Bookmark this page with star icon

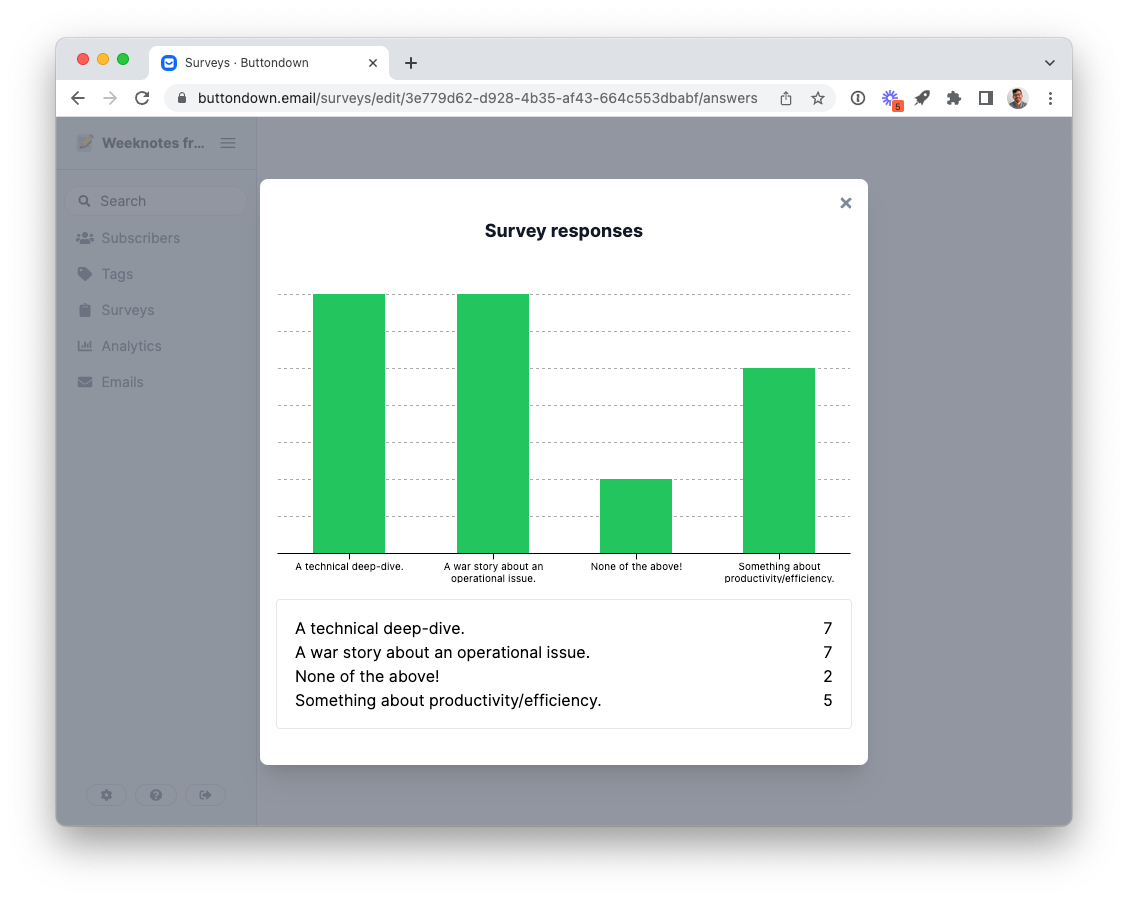(x=817, y=98)
